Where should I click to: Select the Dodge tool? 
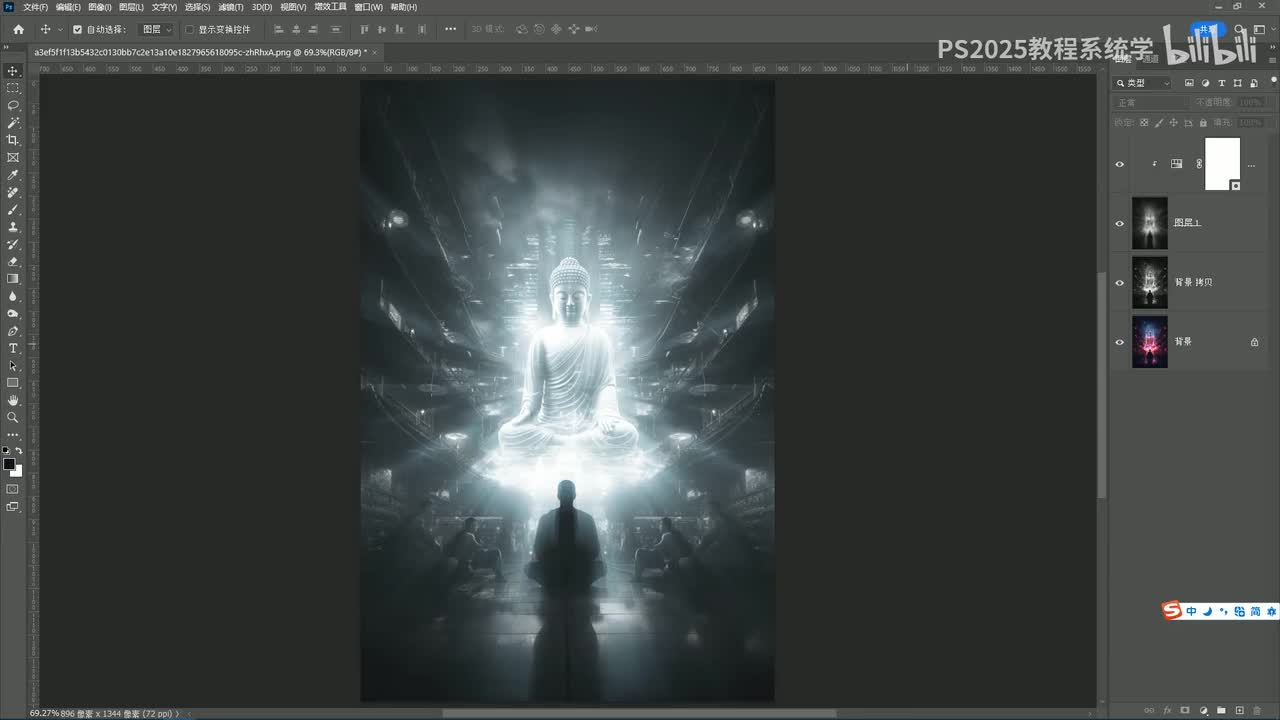13,313
